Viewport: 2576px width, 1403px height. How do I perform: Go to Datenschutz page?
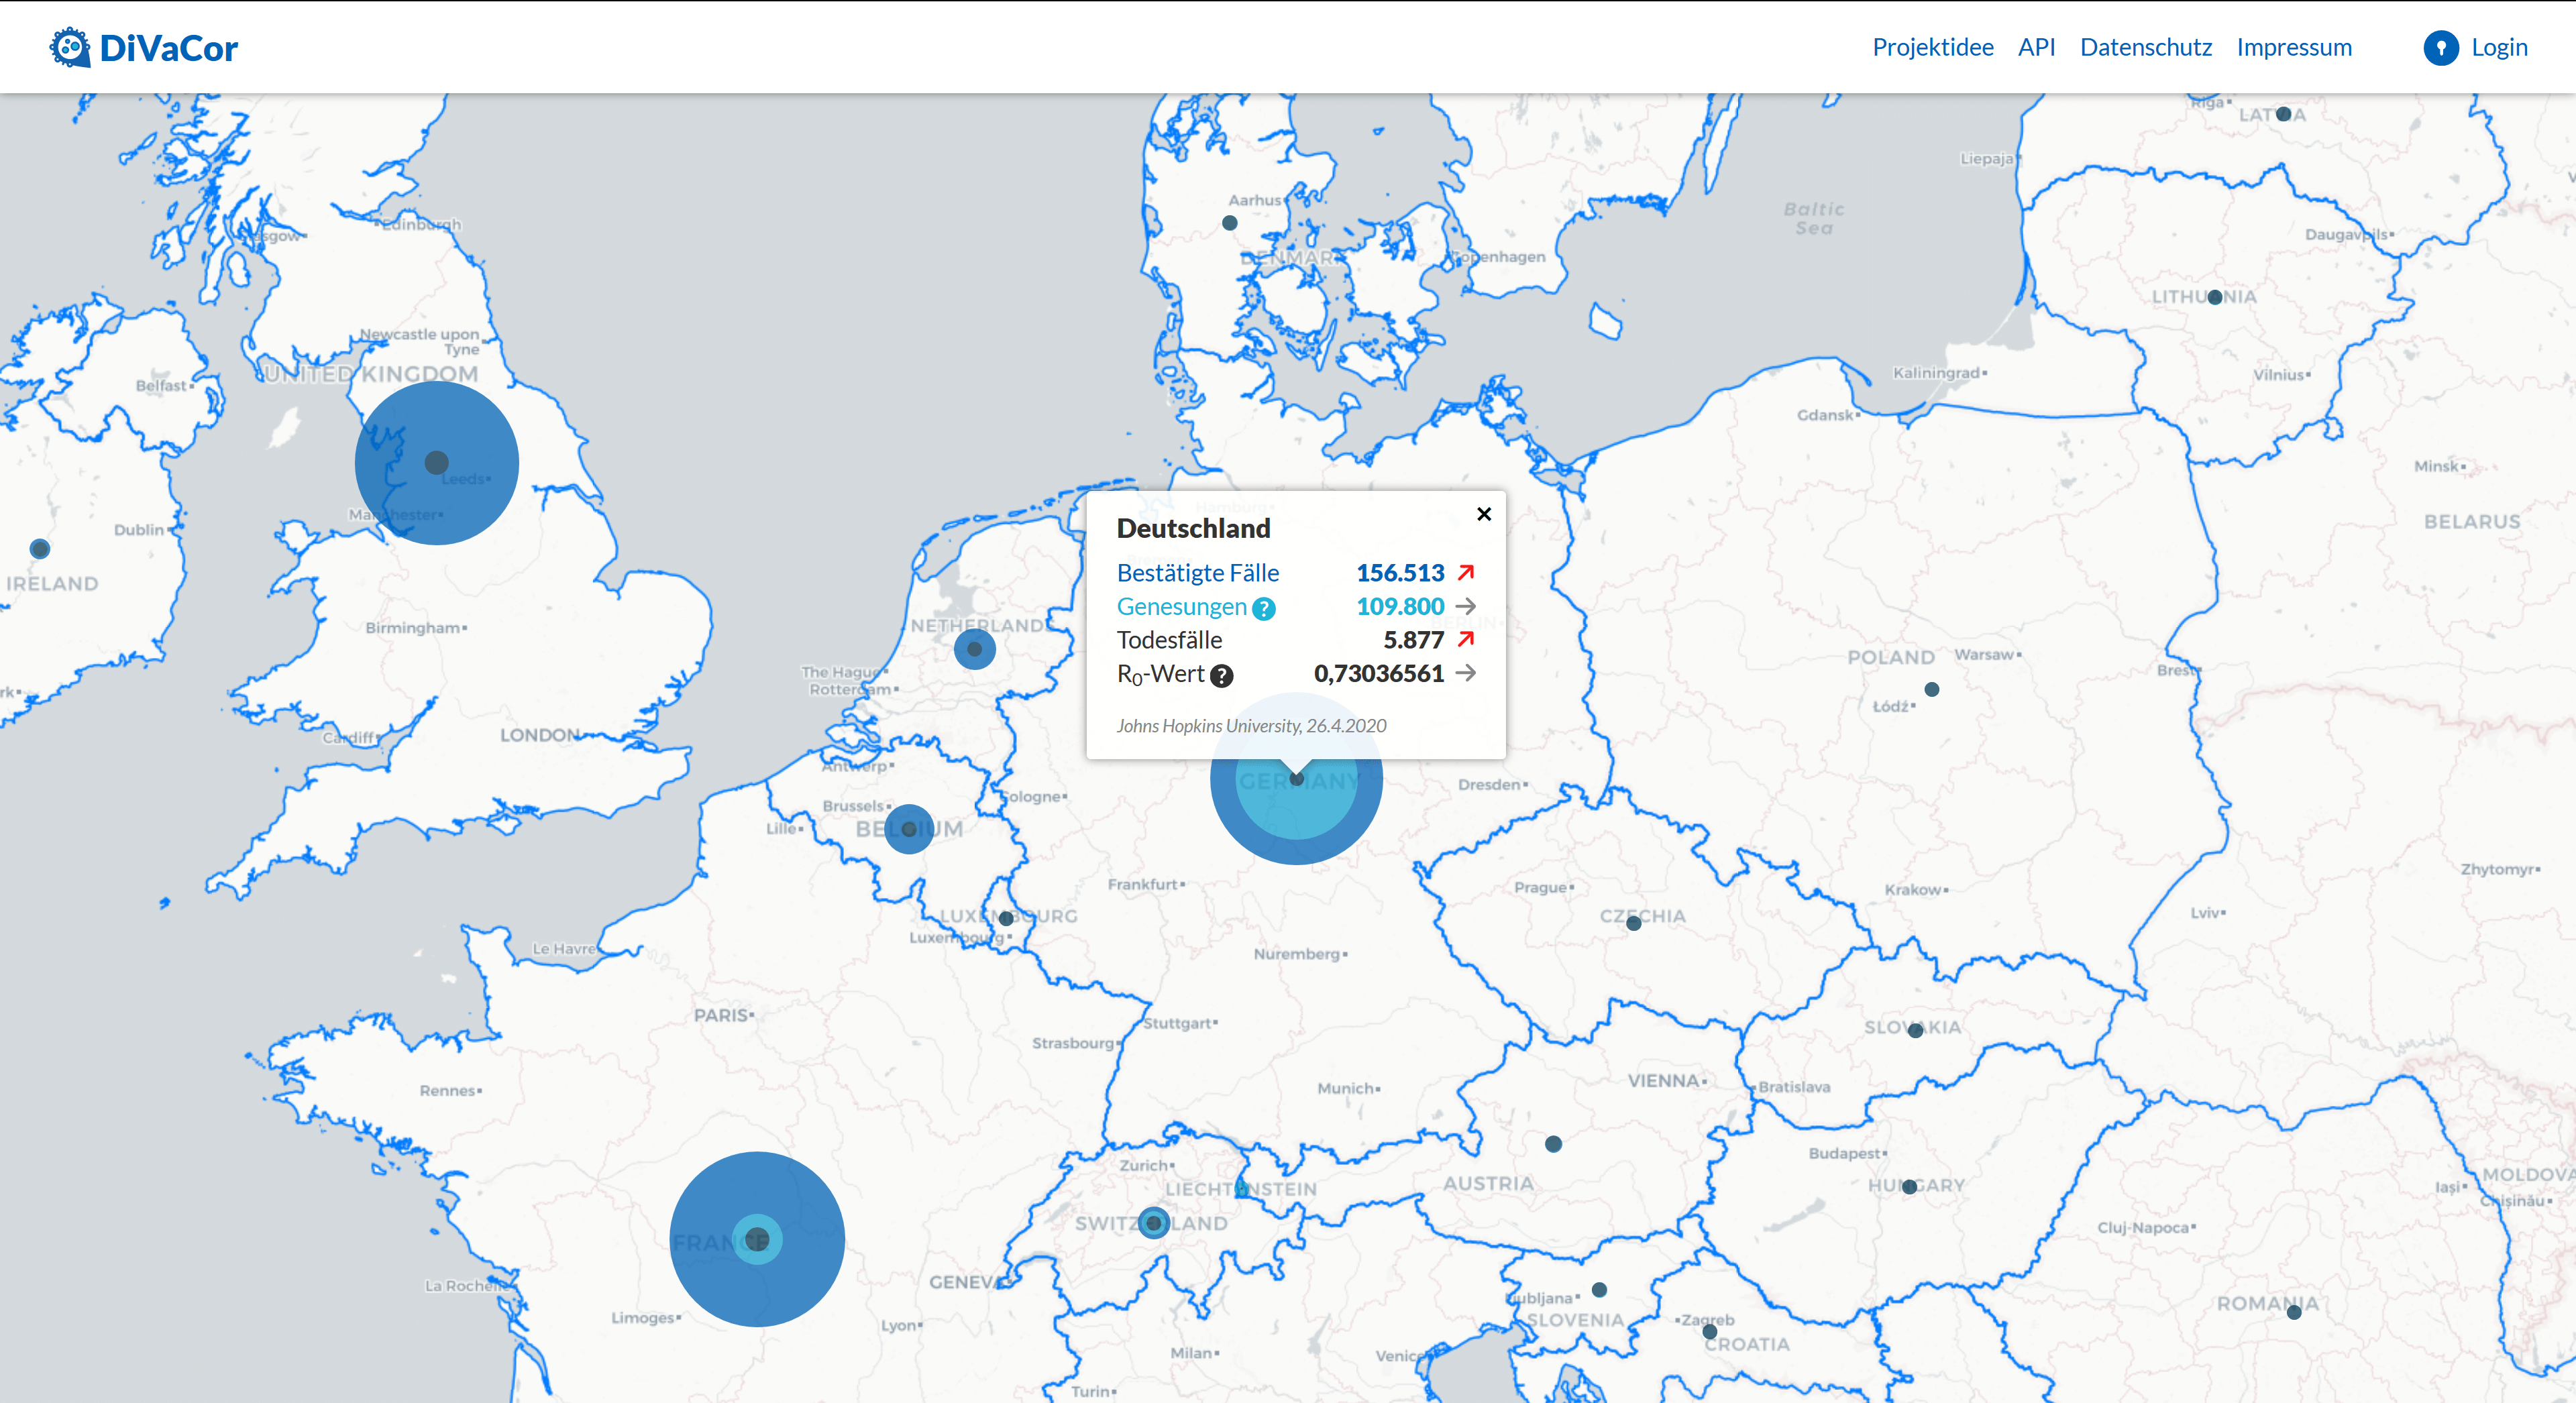pyautogui.click(x=2145, y=48)
